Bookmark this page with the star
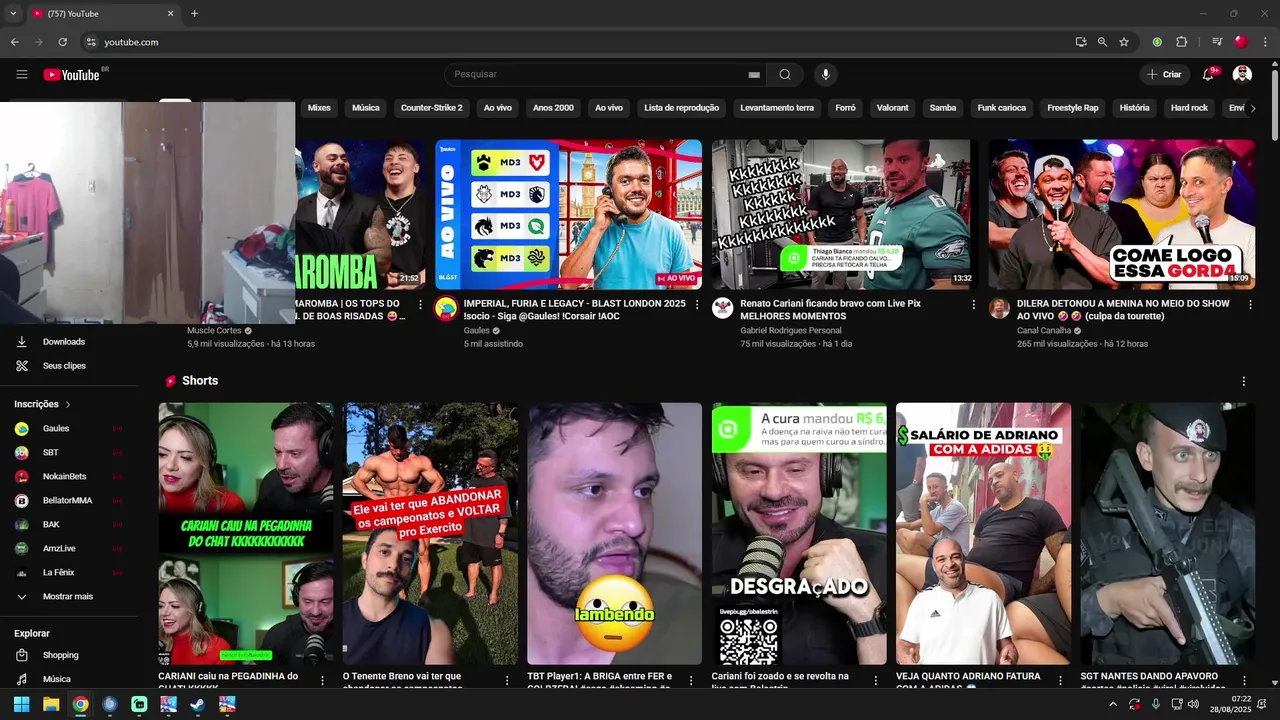Screen dimensions: 1280x720 coord(1124,42)
